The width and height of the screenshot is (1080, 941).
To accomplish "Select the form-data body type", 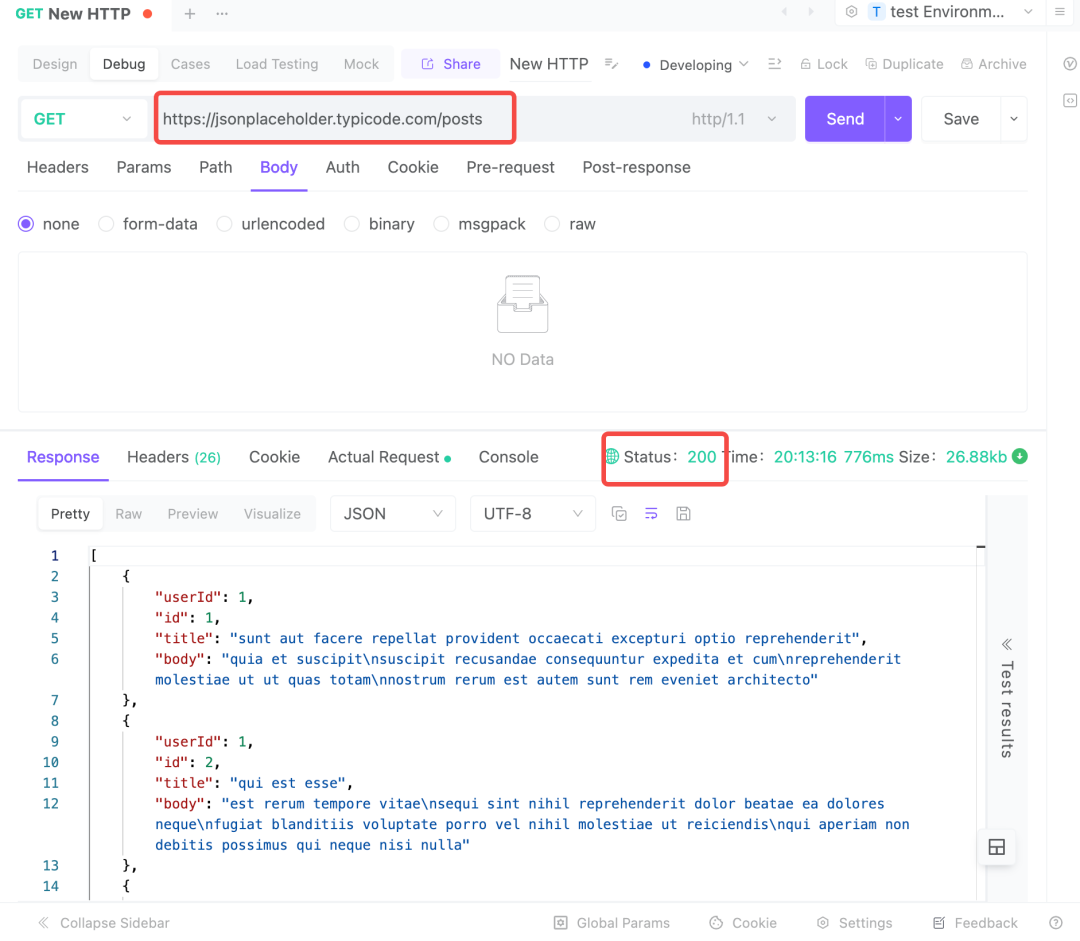I will click(x=106, y=224).
